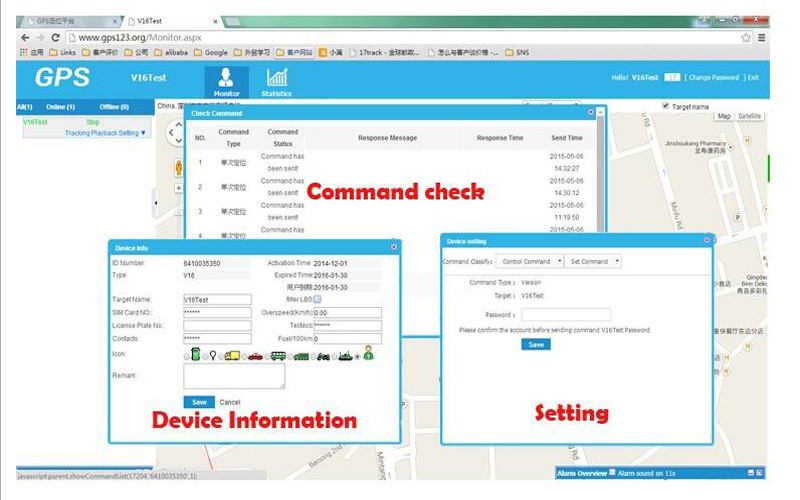Image resolution: width=800 pixels, height=500 pixels.
Task: Expand Tracking Playback Setting menu
Action: pyautogui.click(x=105, y=132)
